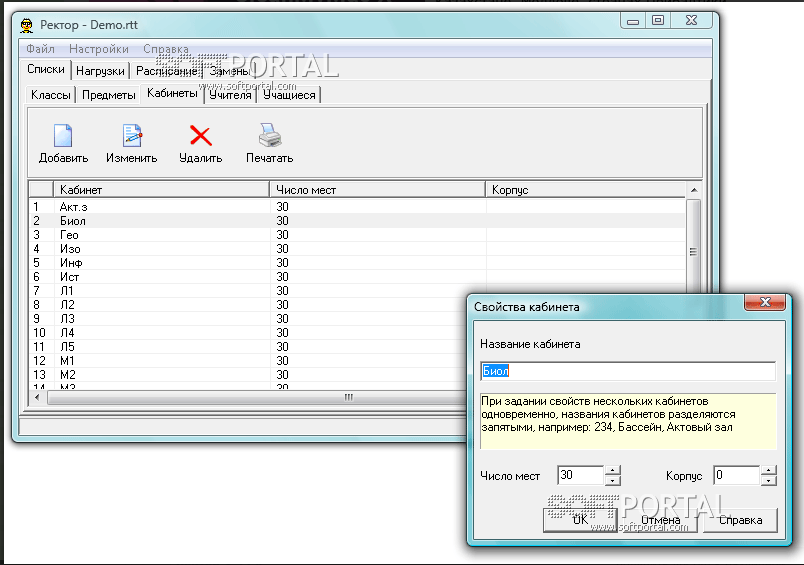Select the Акт.з row
Image resolution: width=804 pixels, height=565 pixels.
(357, 207)
